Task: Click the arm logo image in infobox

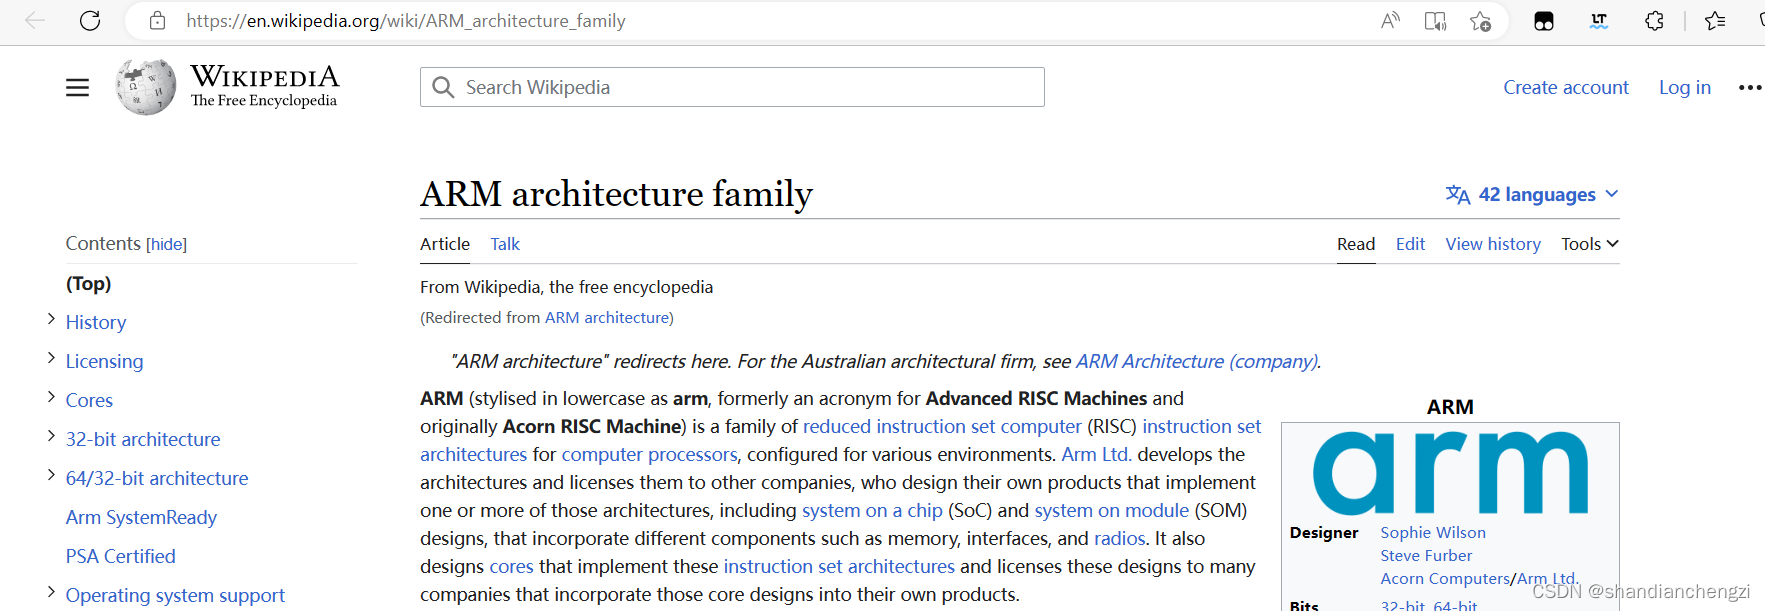Action: (x=1450, y=472)
